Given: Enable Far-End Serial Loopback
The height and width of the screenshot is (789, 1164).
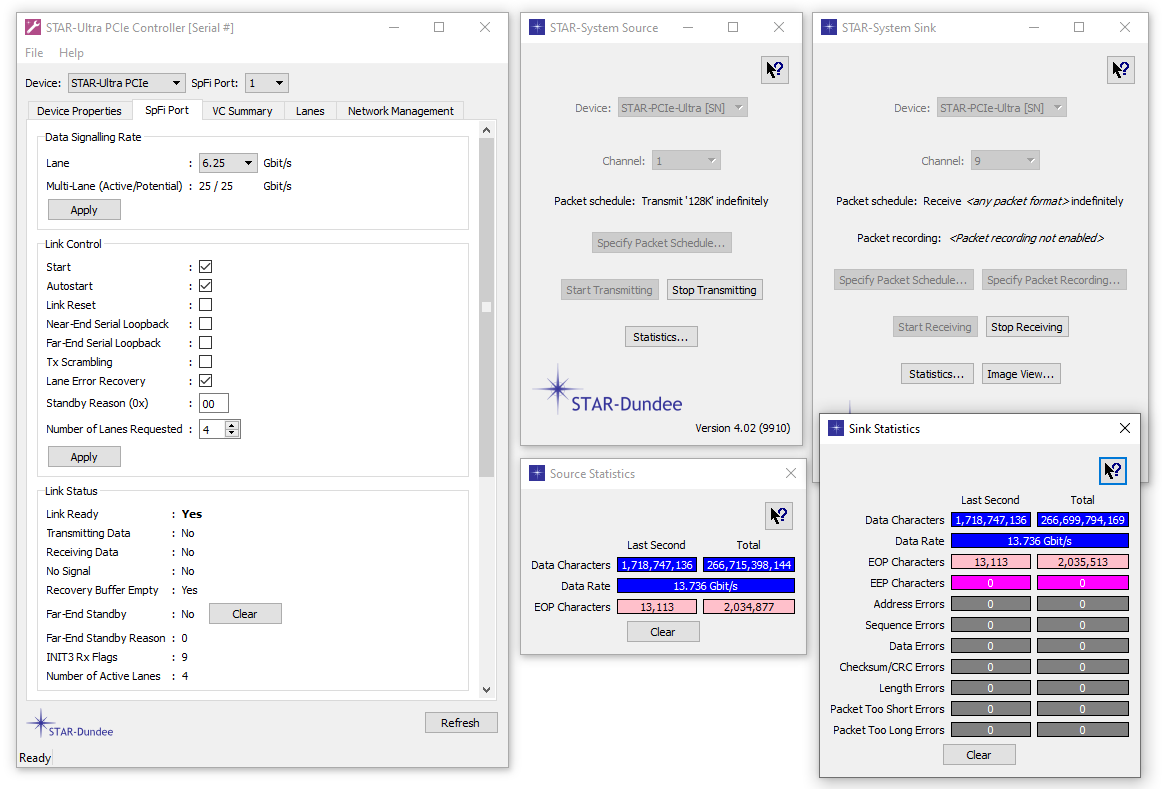Looking at the screenshot, I should (x=206, y=343).
